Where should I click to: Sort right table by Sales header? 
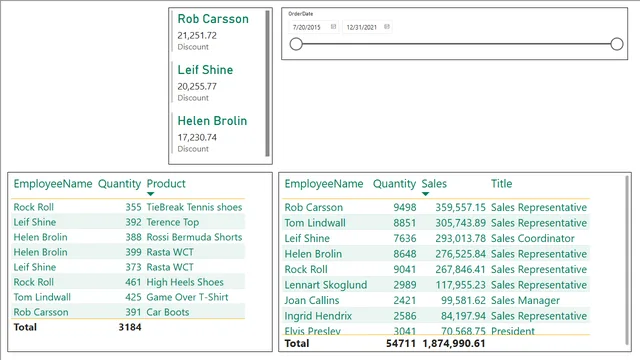pos(434,184)
